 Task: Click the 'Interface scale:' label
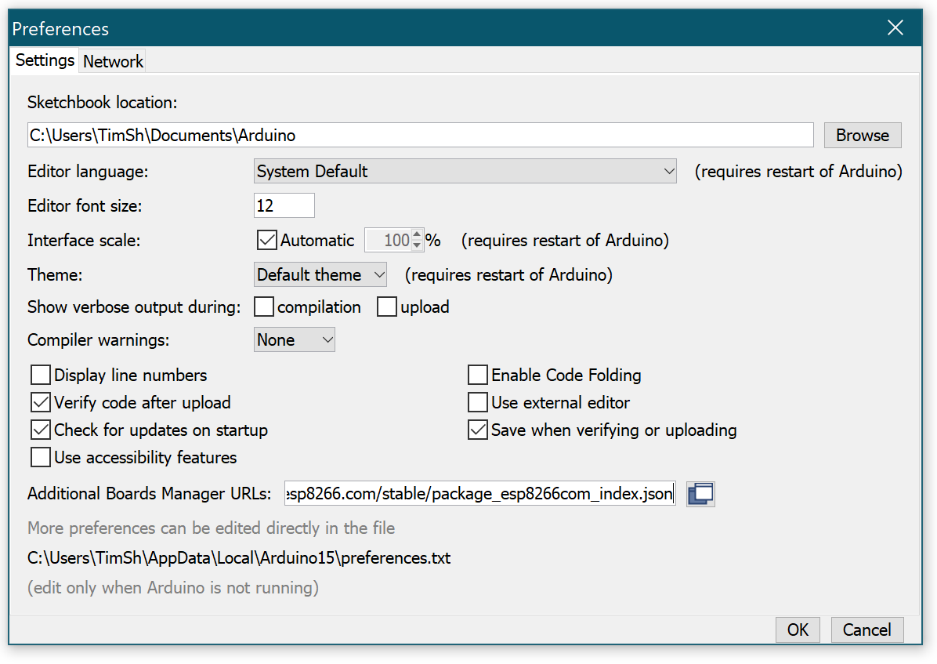(84, 241)
